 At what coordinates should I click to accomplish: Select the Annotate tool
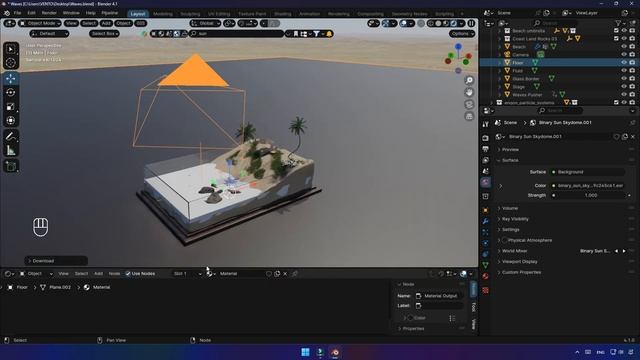11,136
